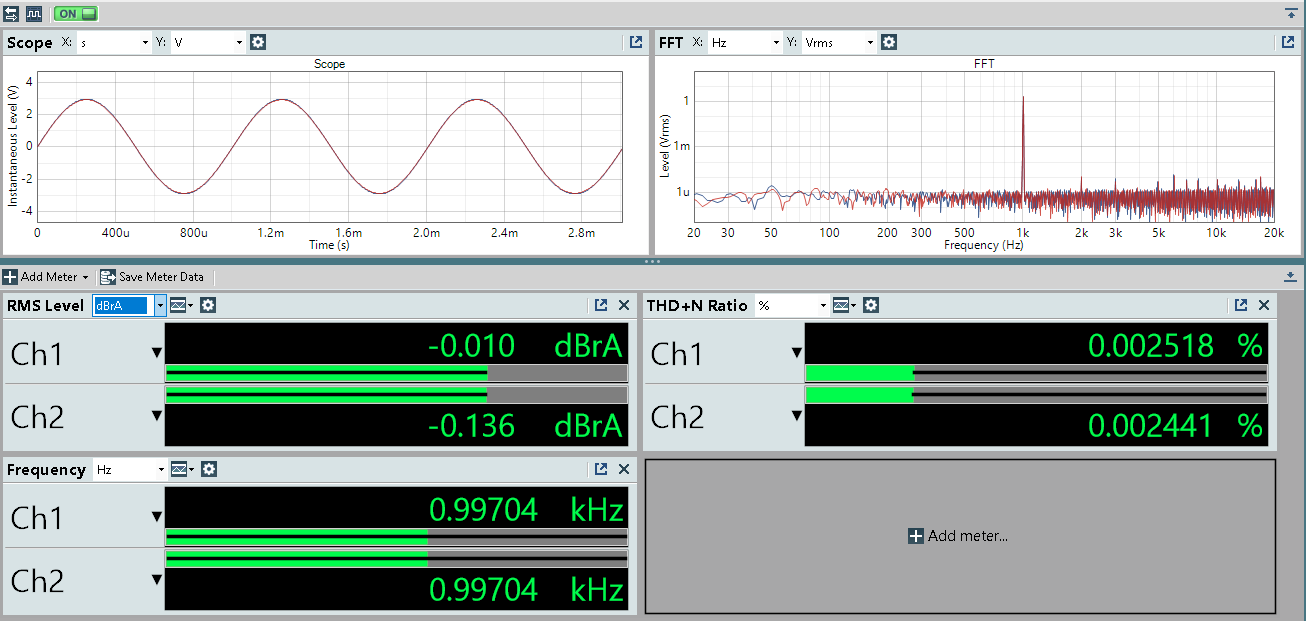Expand the RMS Level Ch1 channel arrow
Screen dimensions: 1306x621
pyautogui.click(x=156, y=352)
